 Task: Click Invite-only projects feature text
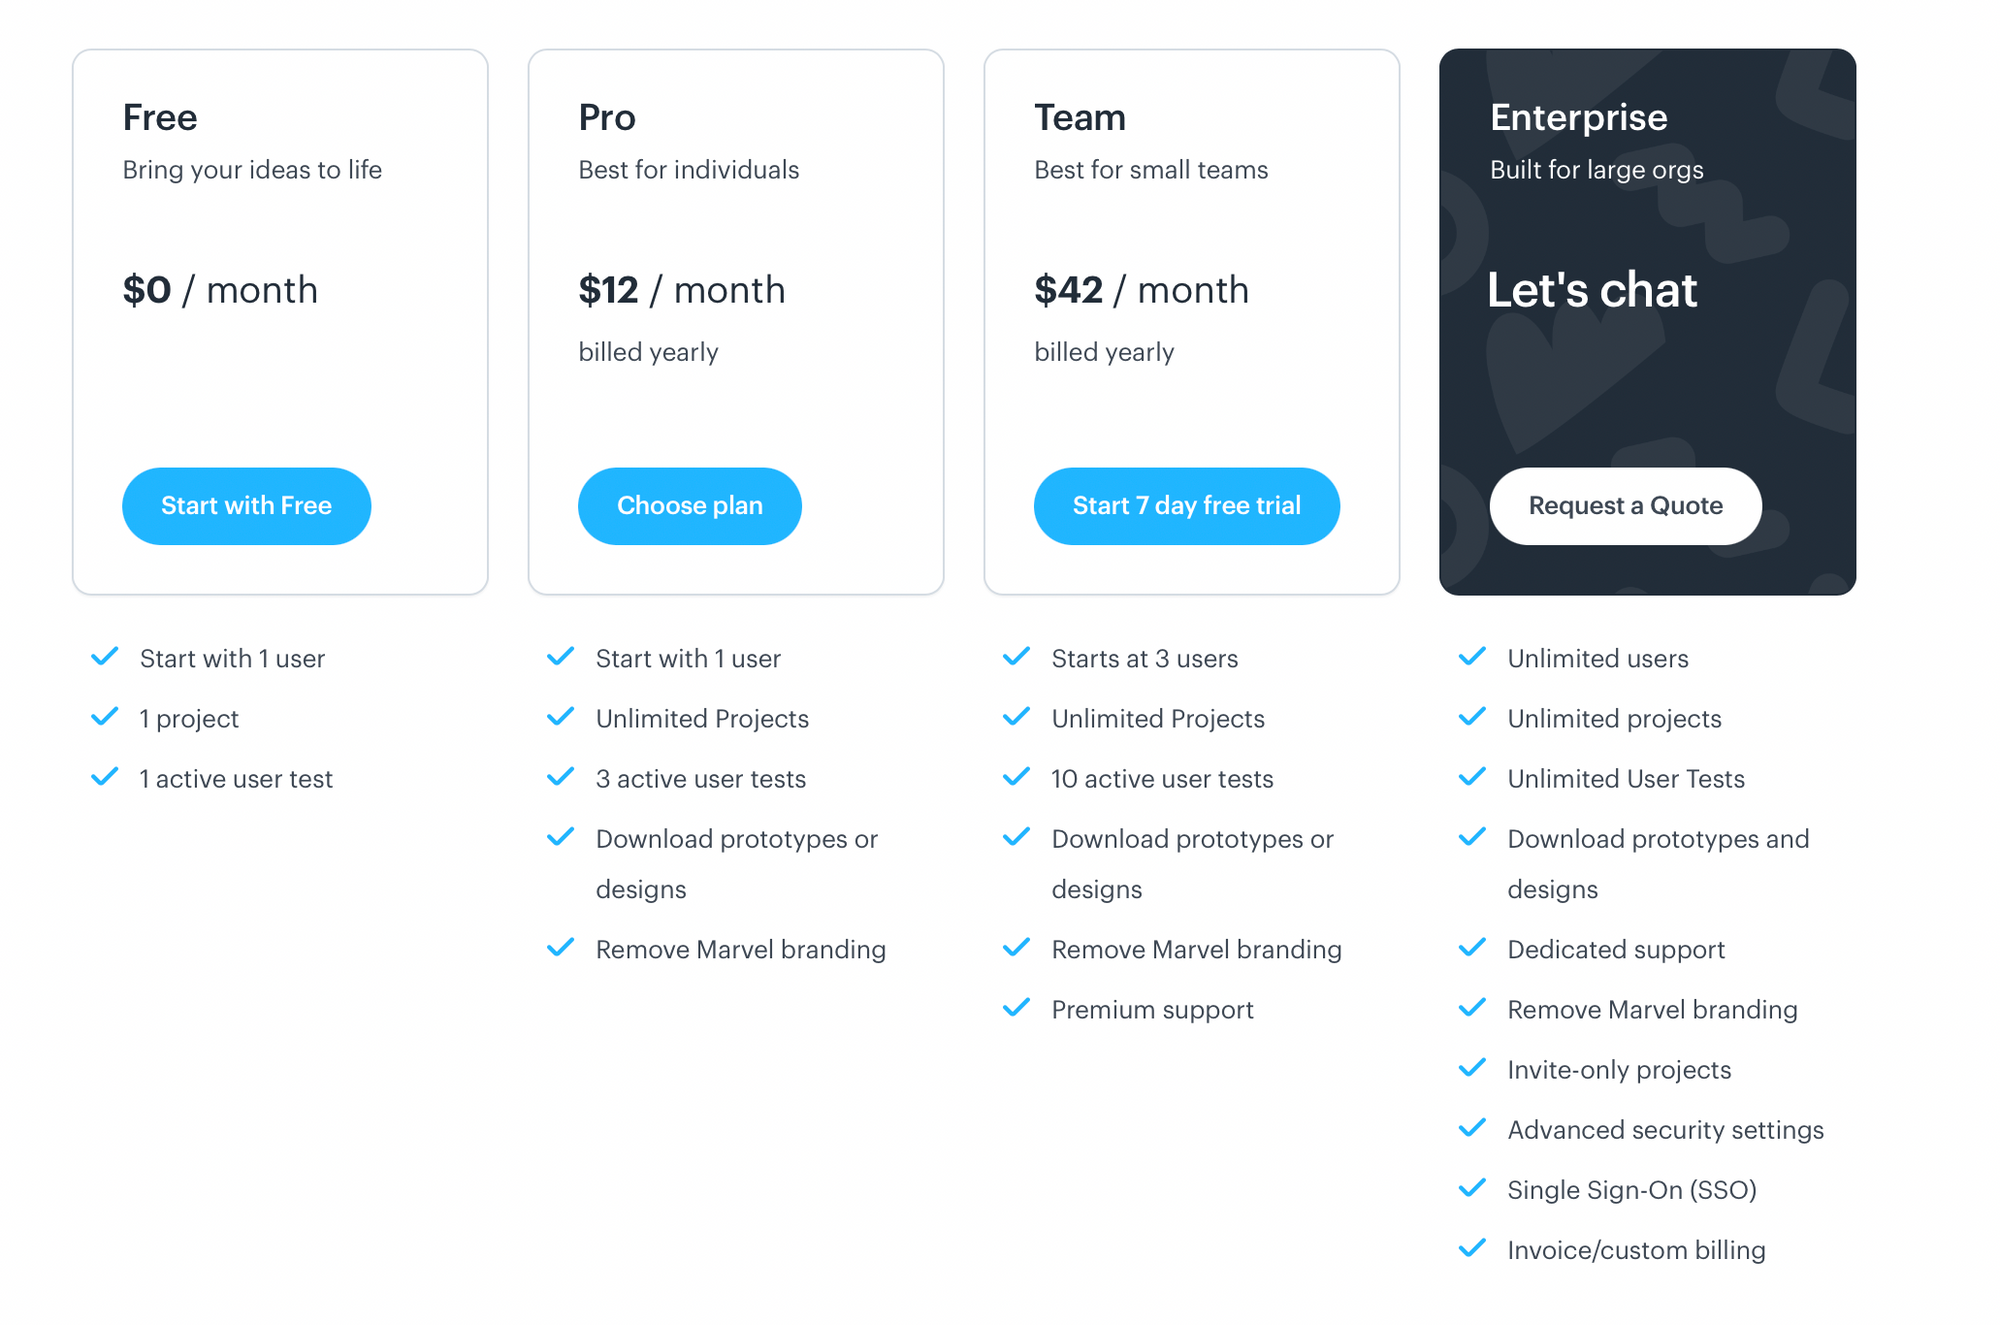(x=1619, y=1070)
